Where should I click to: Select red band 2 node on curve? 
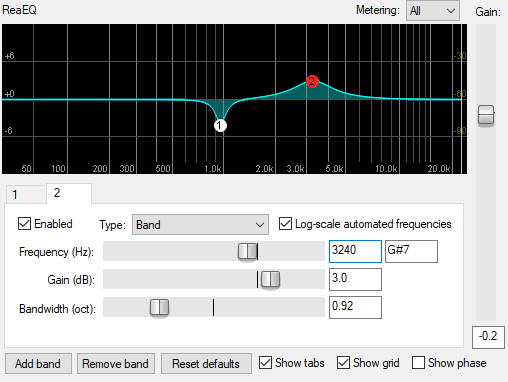tap(312, 81)
